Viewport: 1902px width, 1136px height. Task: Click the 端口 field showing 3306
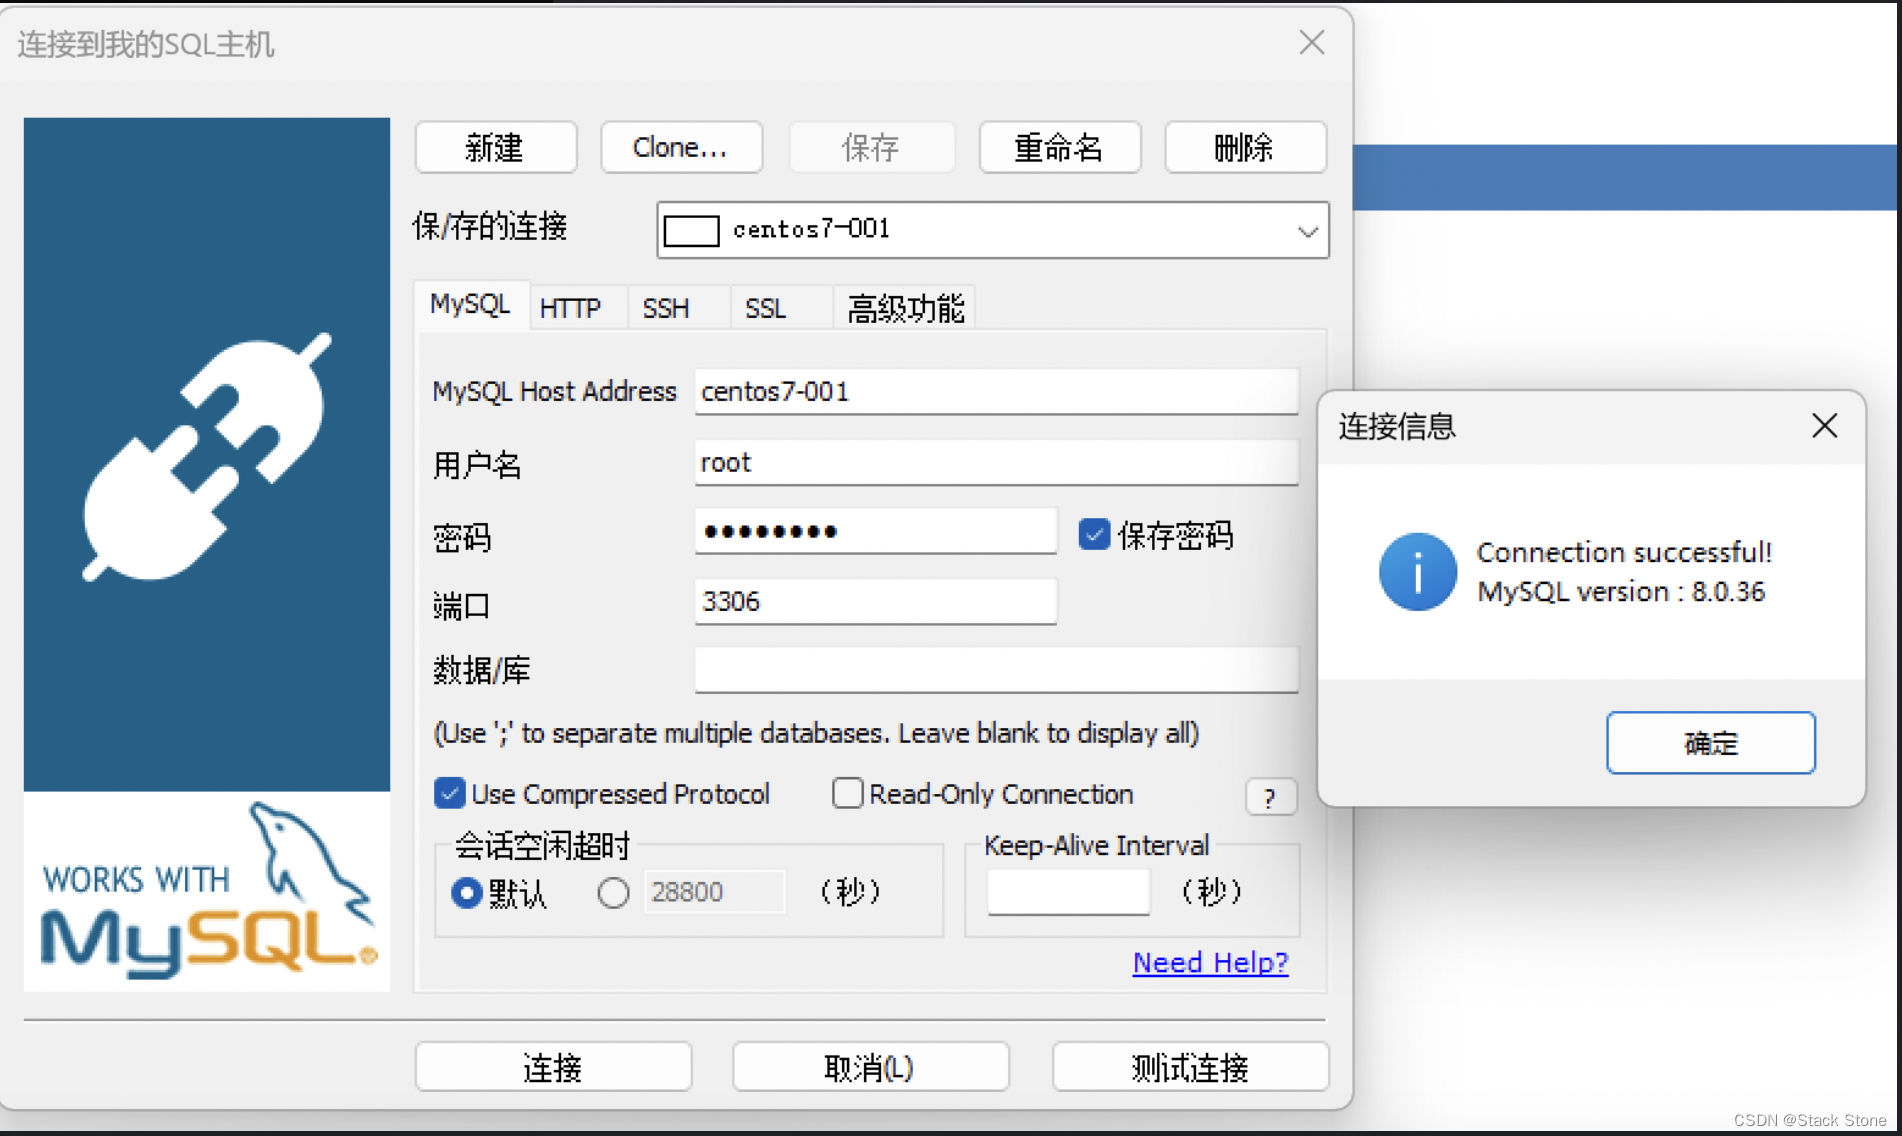coord(875,602)
